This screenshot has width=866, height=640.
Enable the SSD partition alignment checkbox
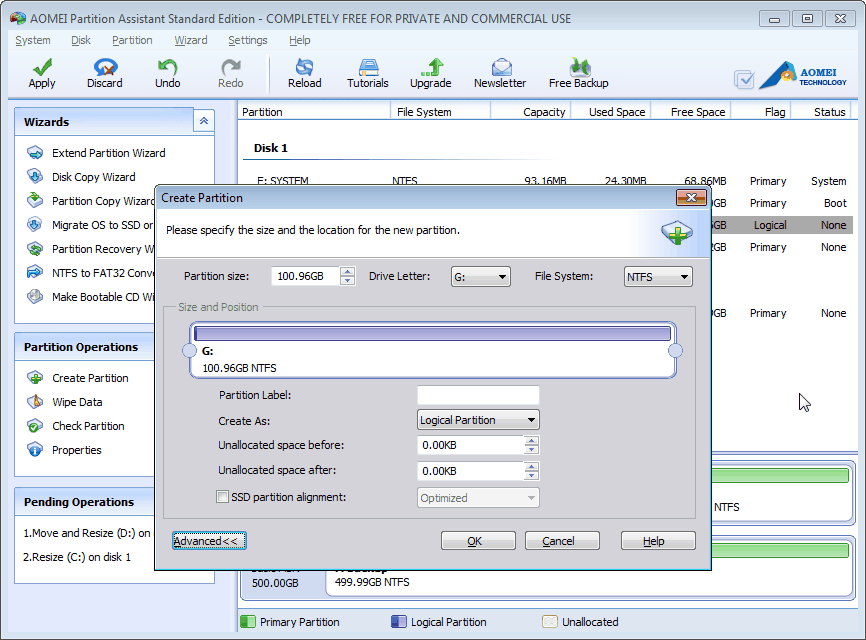[223, 497]
